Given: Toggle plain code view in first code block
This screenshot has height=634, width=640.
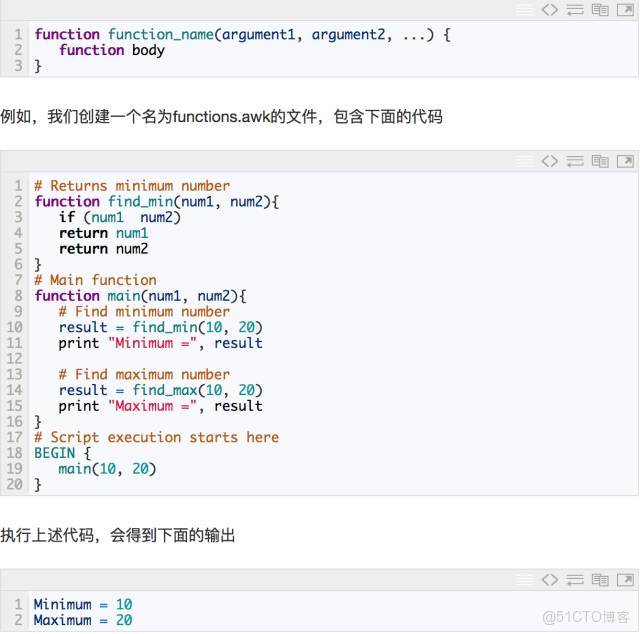Looking at the screenshot, I should point(550,10).
